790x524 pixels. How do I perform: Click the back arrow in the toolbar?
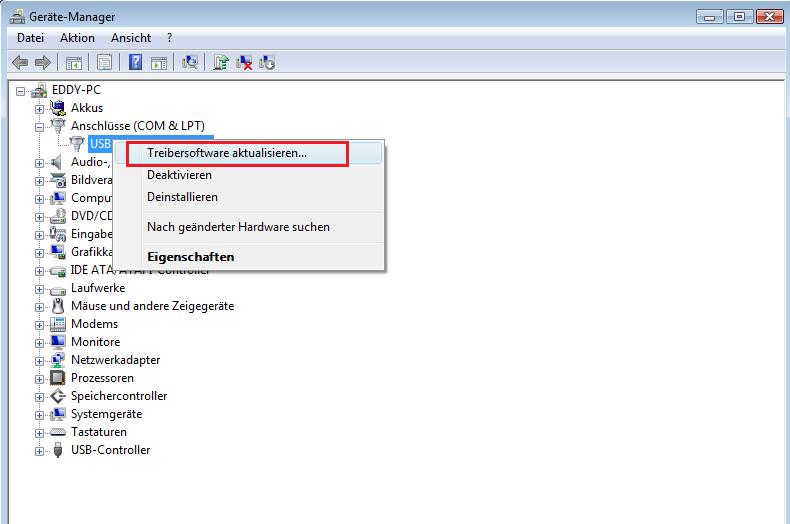pyautogui.click(x=20, y=63)
